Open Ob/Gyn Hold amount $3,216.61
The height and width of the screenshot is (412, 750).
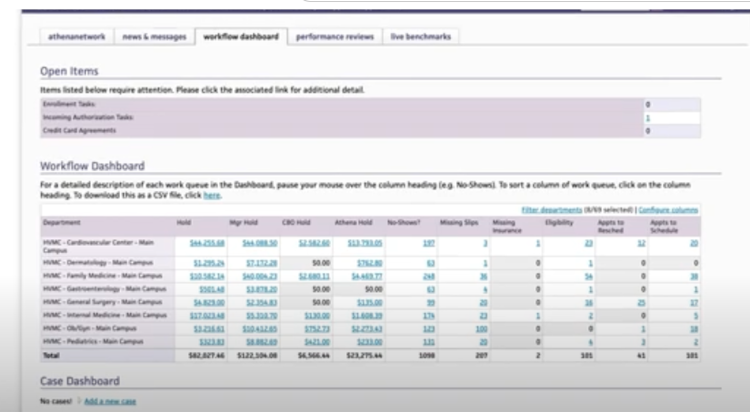(209, 329)
